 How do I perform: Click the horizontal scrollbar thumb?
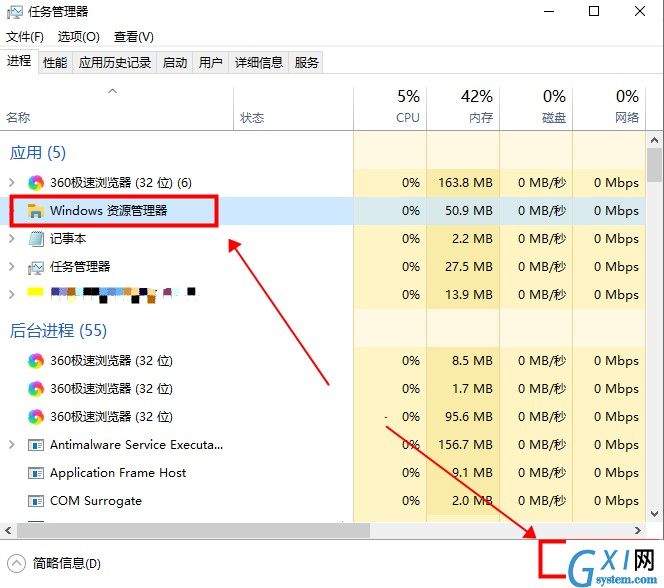click(194, 530)
